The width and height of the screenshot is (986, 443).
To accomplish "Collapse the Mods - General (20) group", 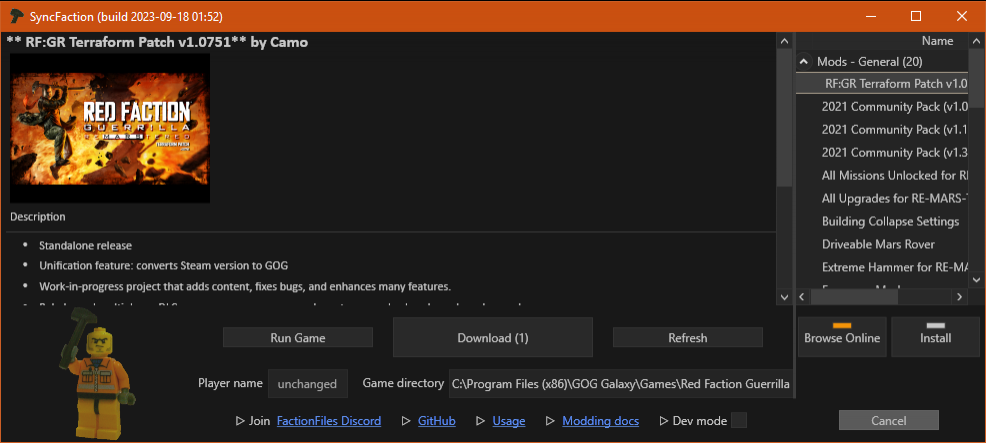I will (804, 61).
